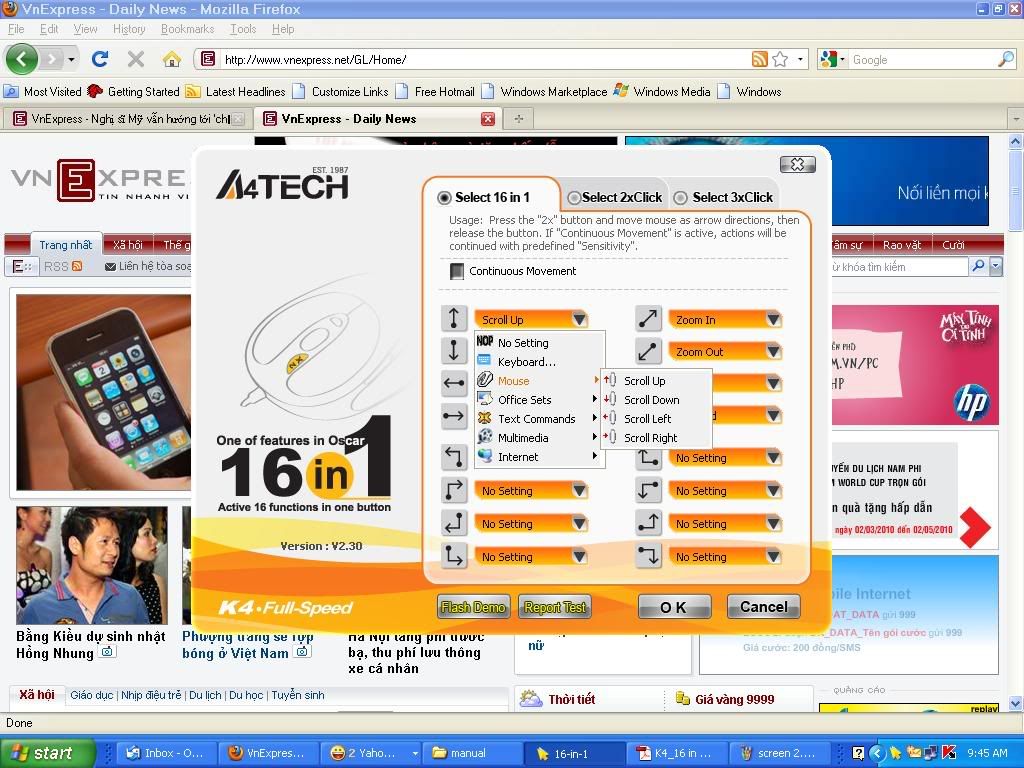
Task: Click the Firefox Stop icon
Action: (136, 59)
